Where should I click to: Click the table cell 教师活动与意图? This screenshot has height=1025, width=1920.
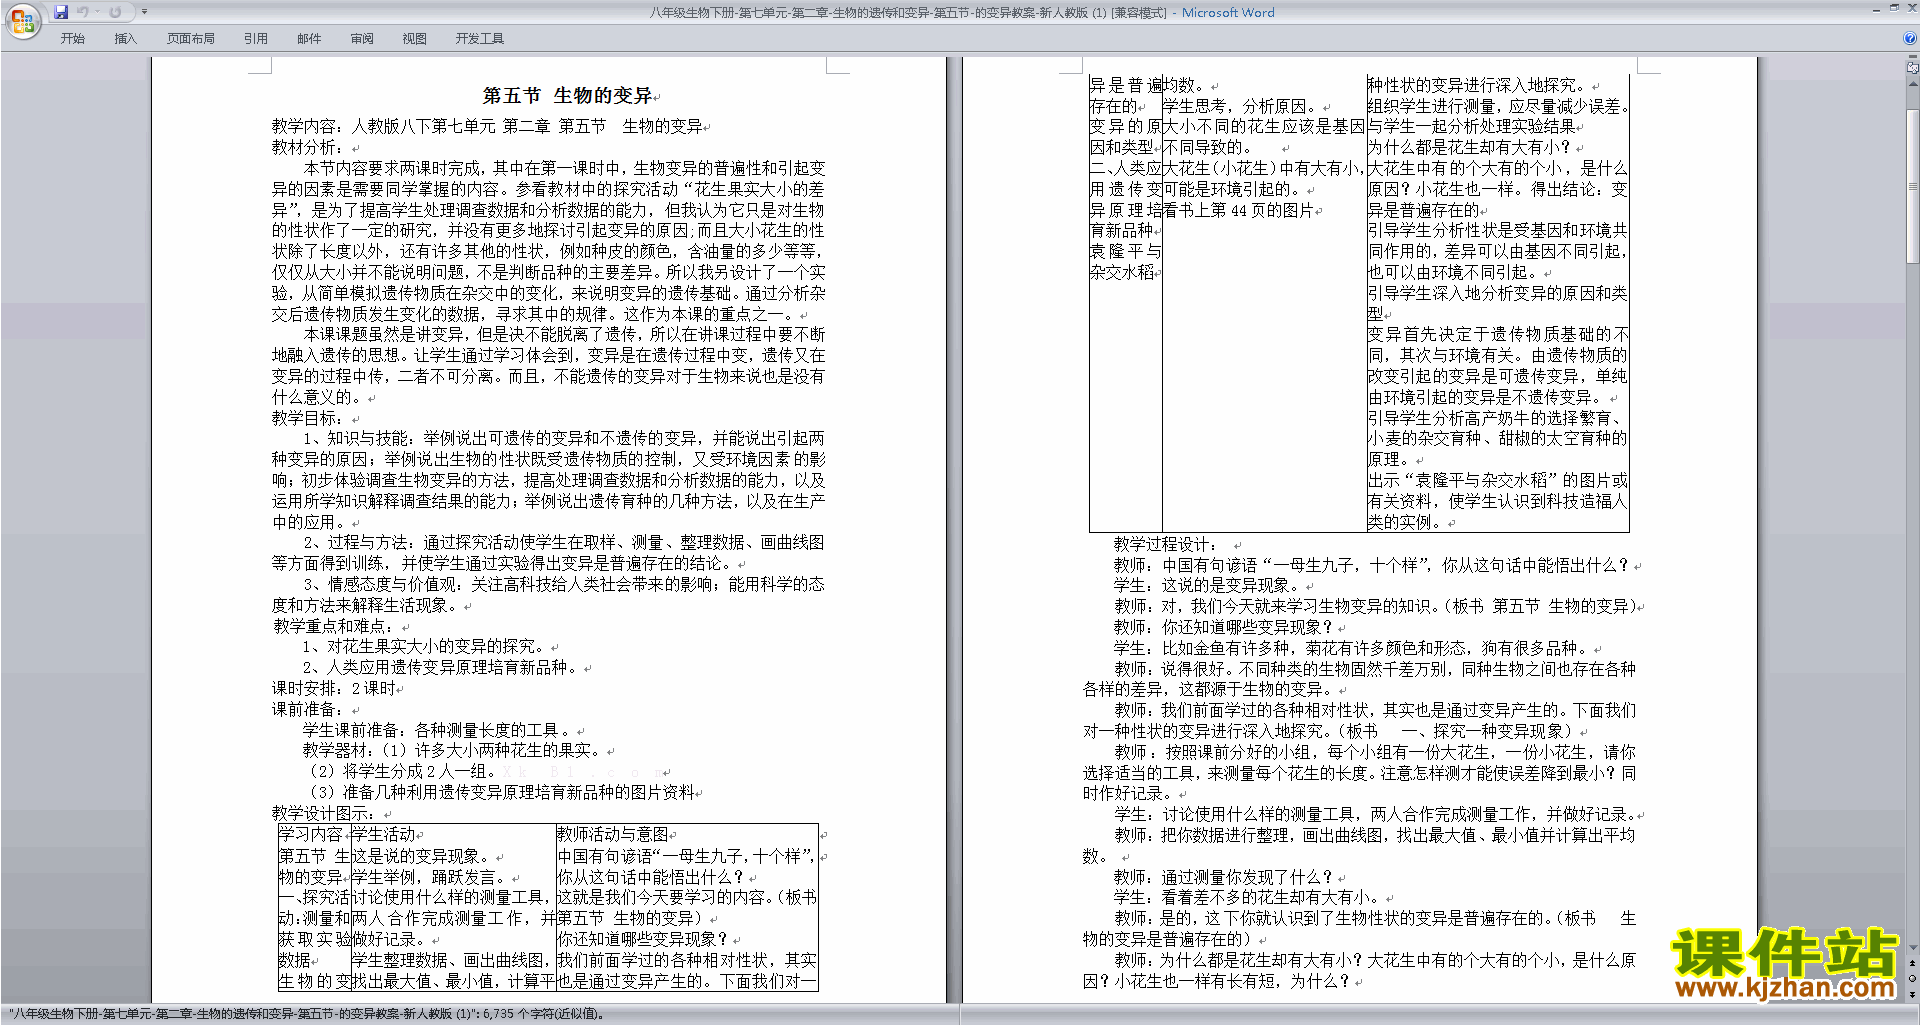pos(613,835)
